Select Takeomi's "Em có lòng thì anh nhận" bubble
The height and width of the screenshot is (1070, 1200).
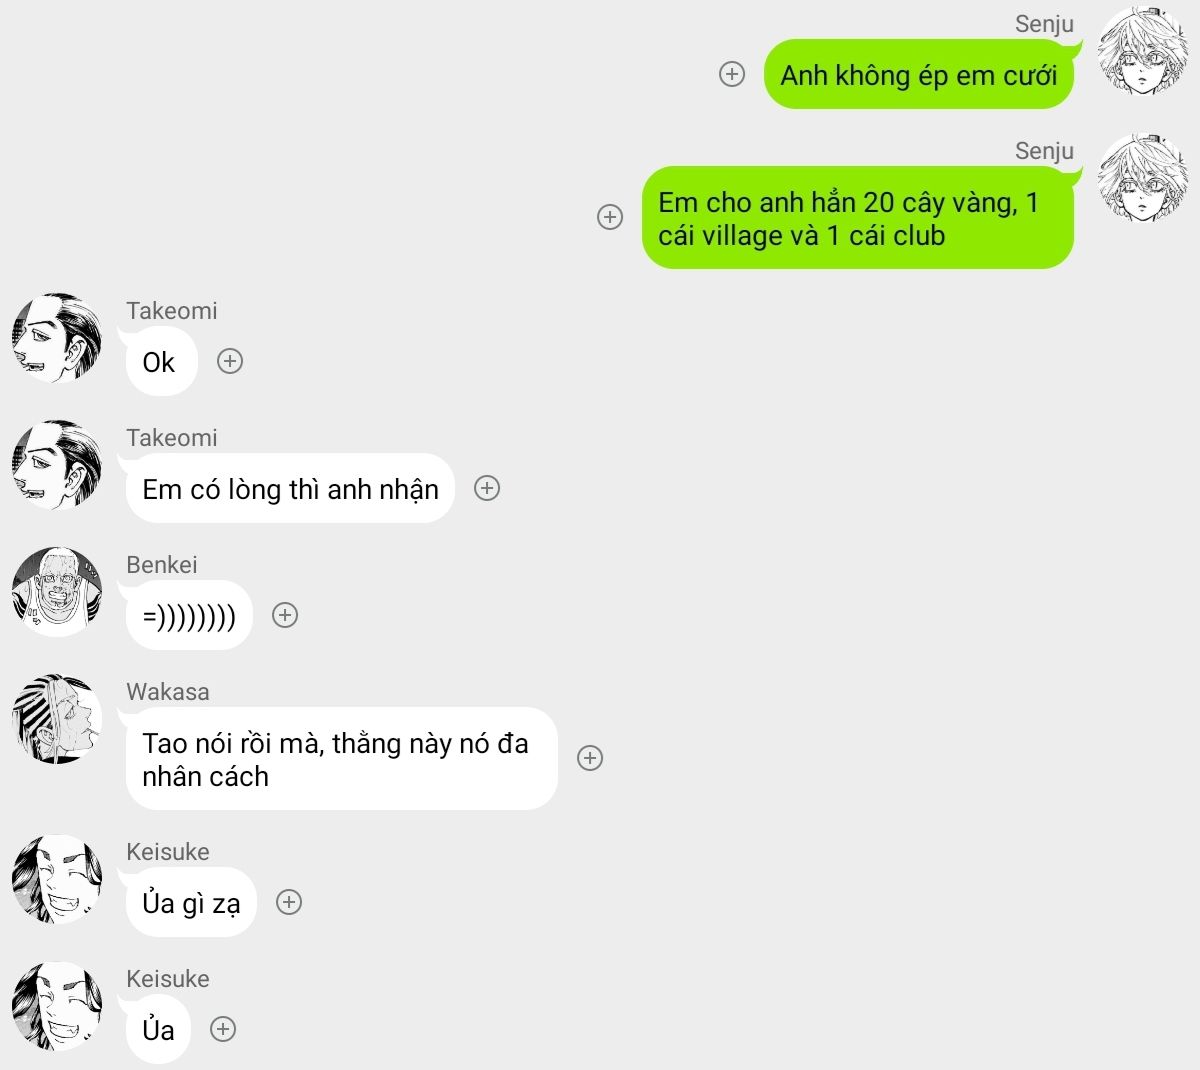(x=290, y=488)
